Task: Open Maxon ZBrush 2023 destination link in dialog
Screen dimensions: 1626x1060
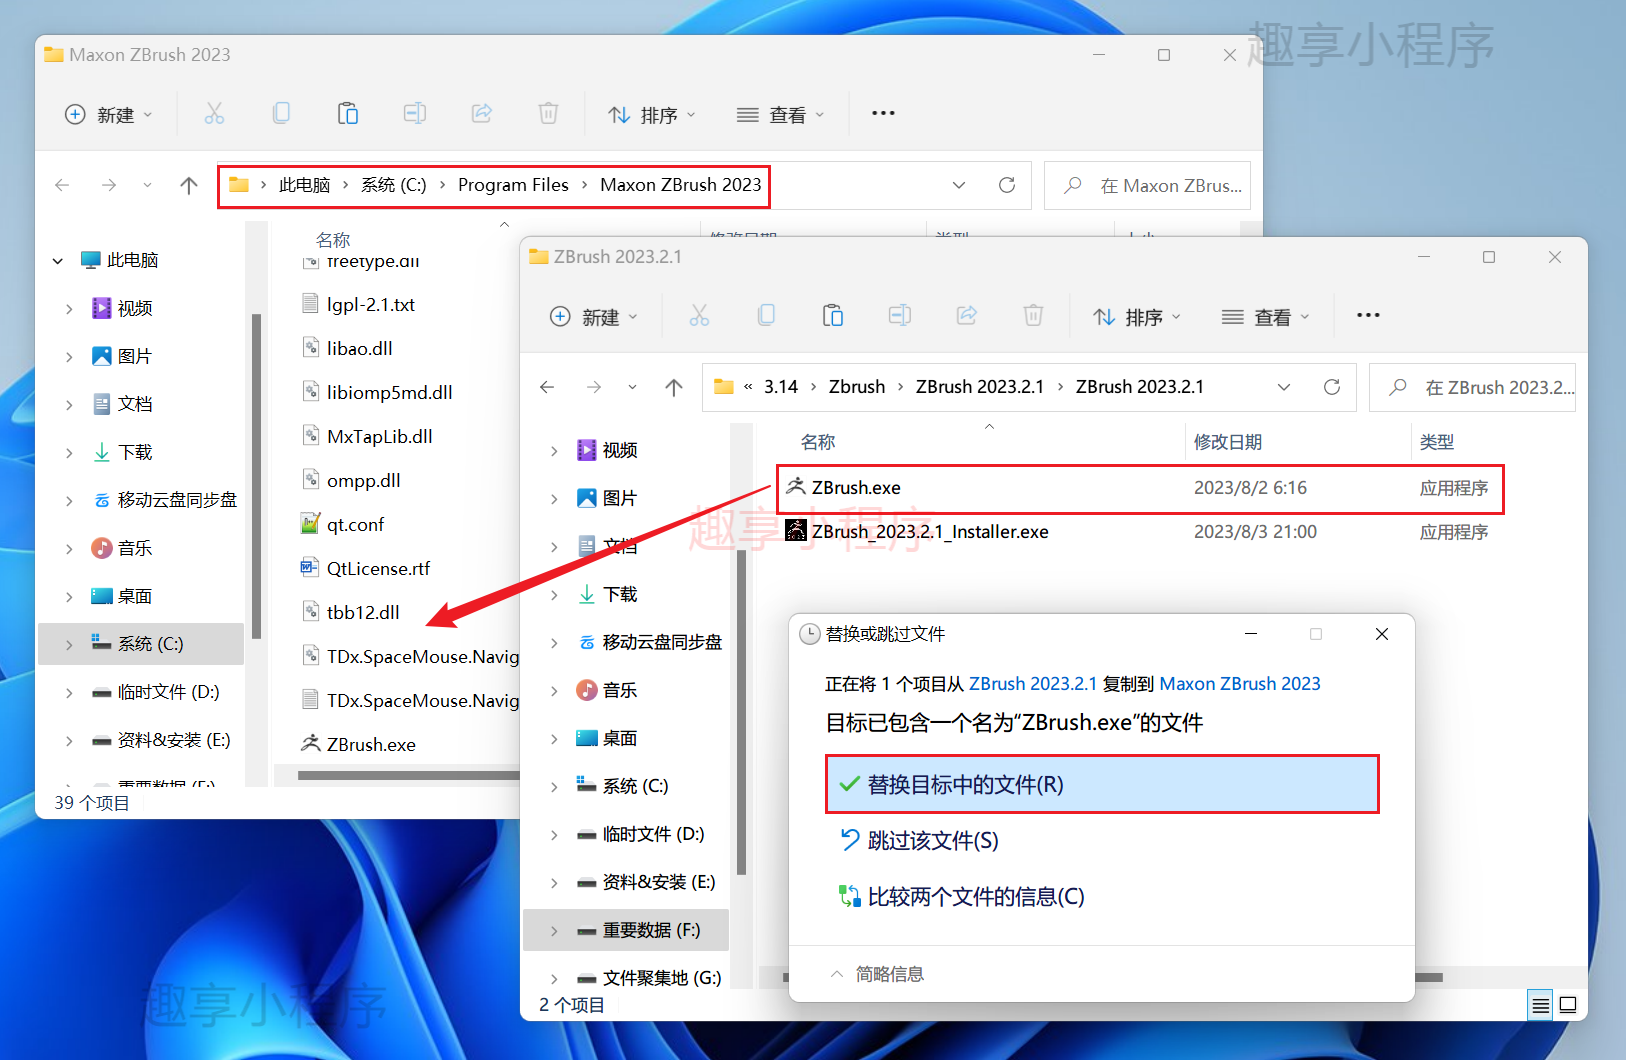Action: coord(1240,684)
